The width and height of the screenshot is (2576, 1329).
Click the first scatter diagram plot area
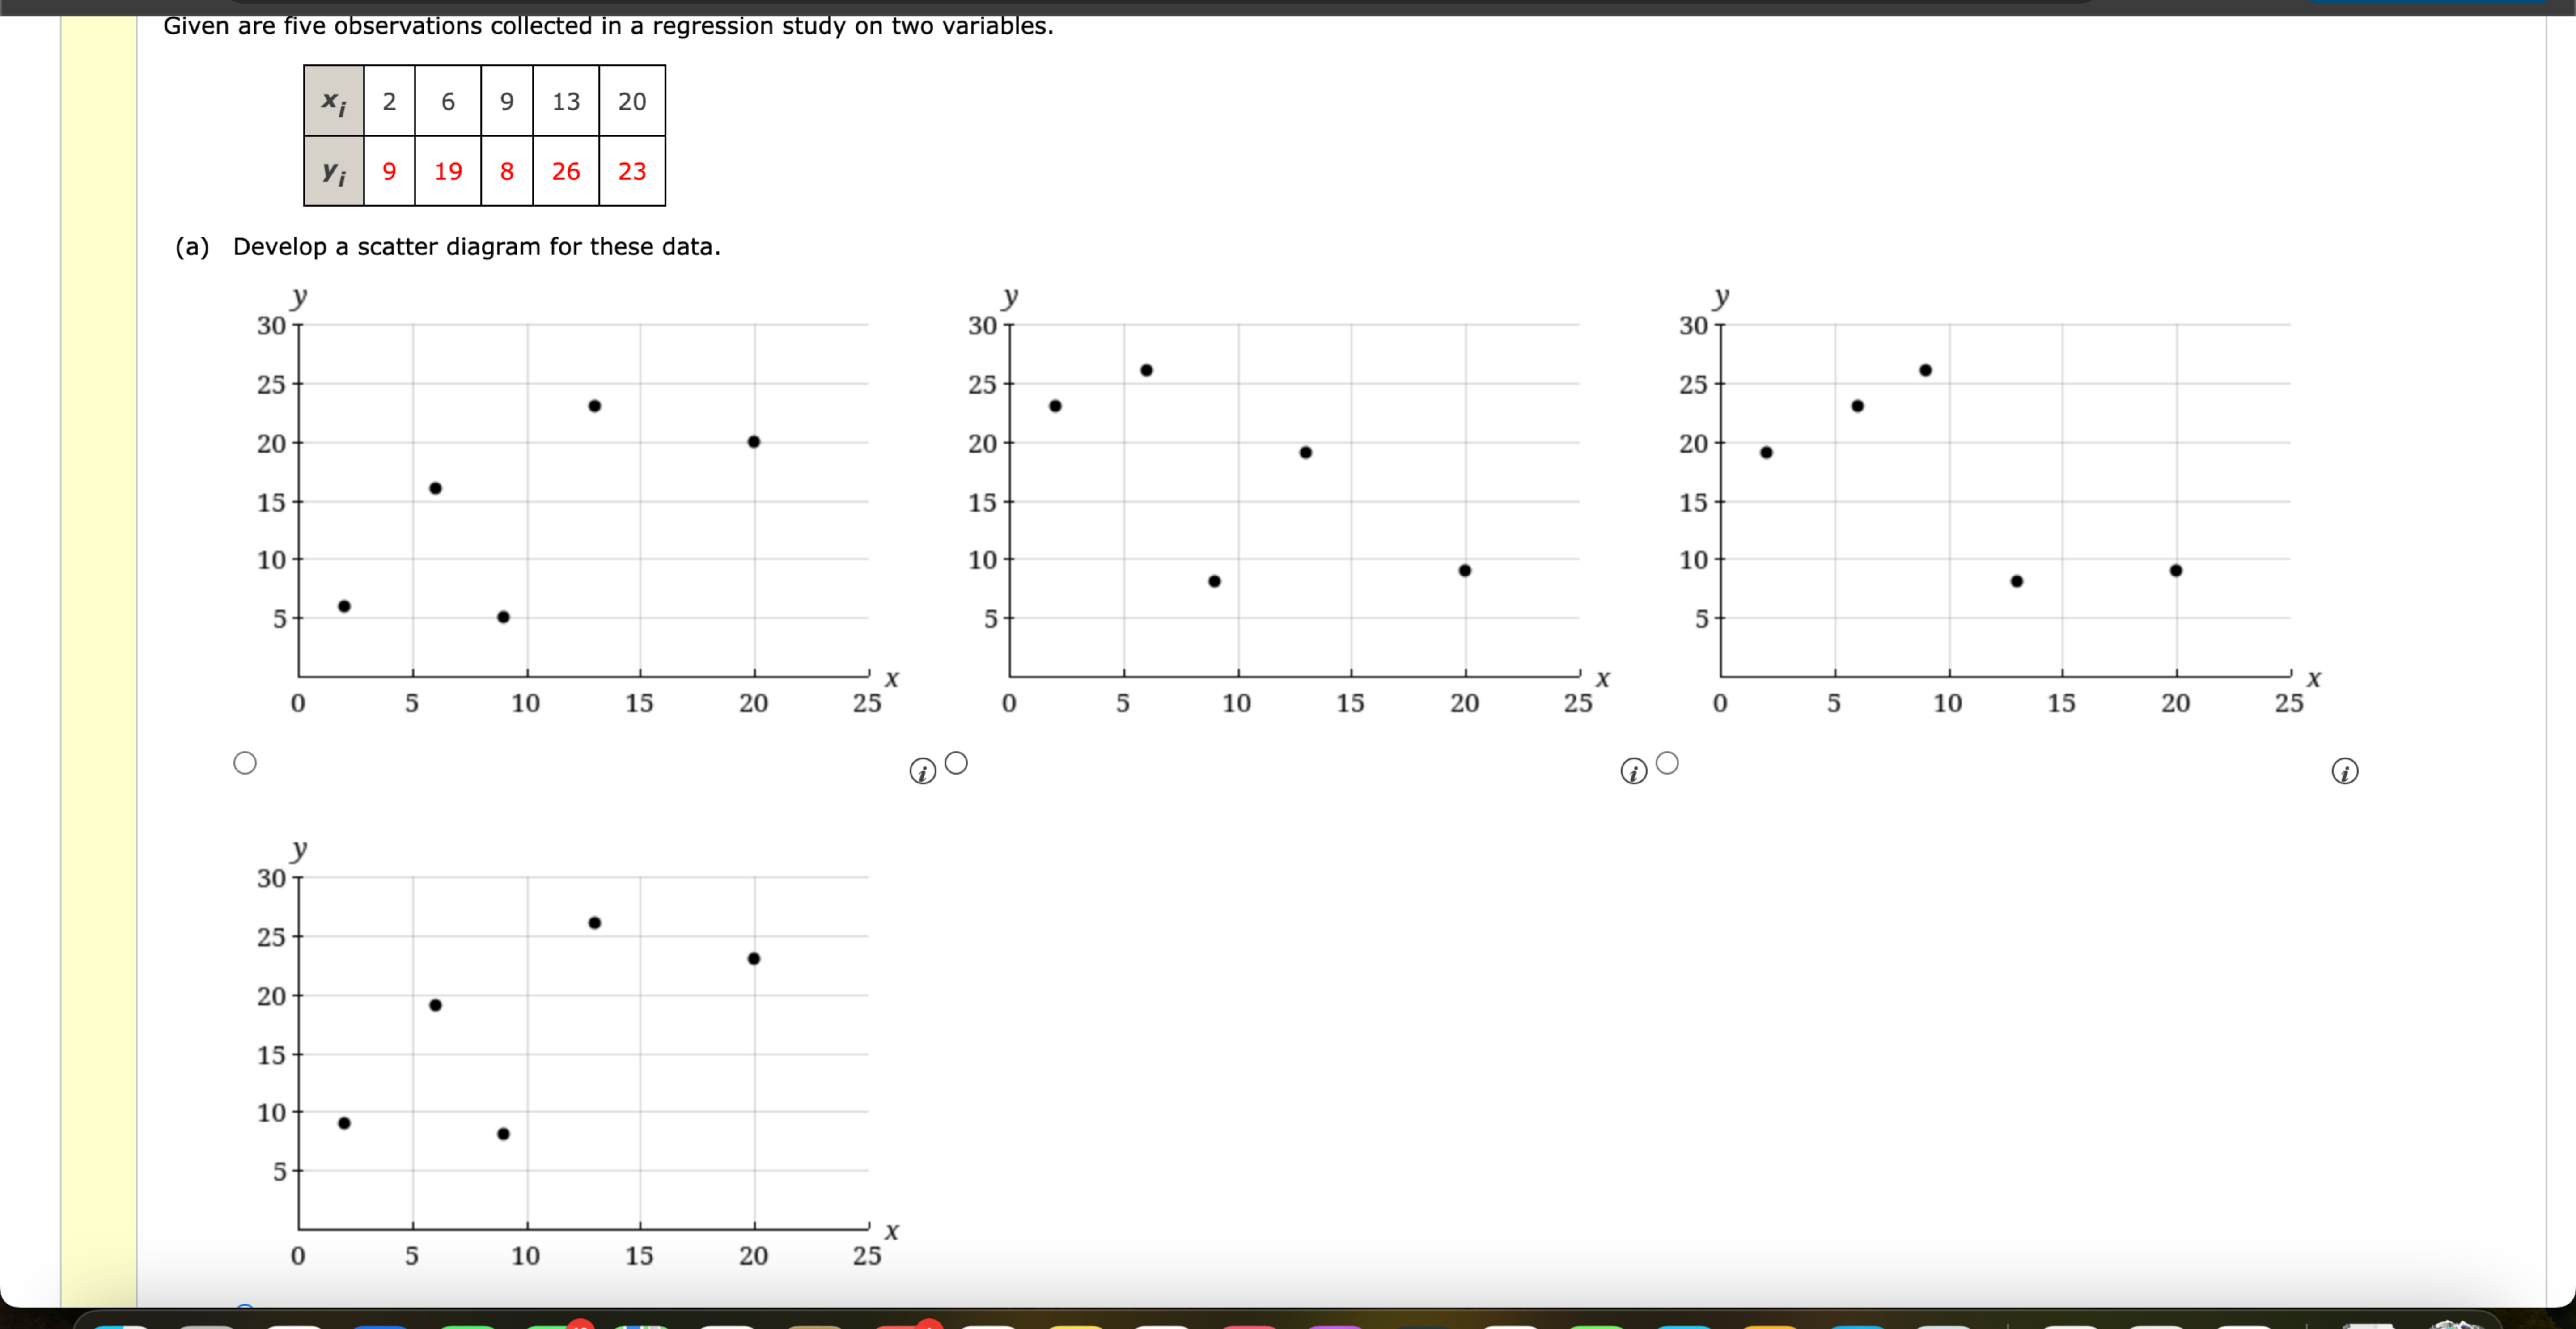(x=580, y=490)
